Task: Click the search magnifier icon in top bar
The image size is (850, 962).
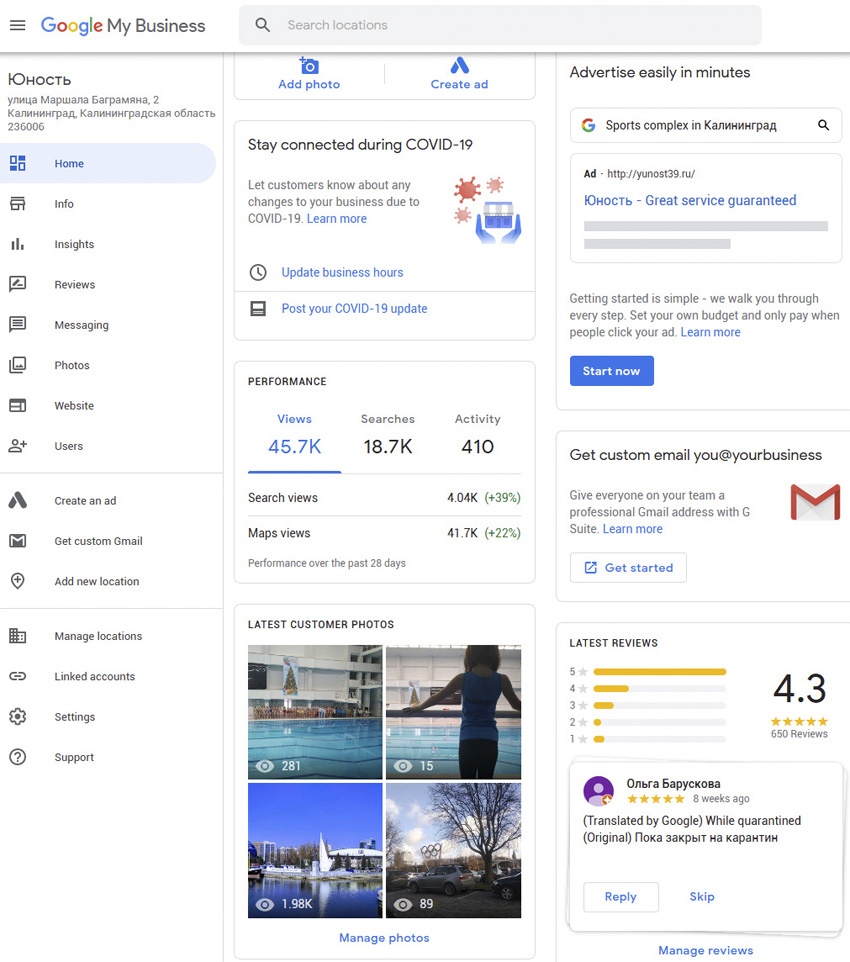Action: point(263,25)
